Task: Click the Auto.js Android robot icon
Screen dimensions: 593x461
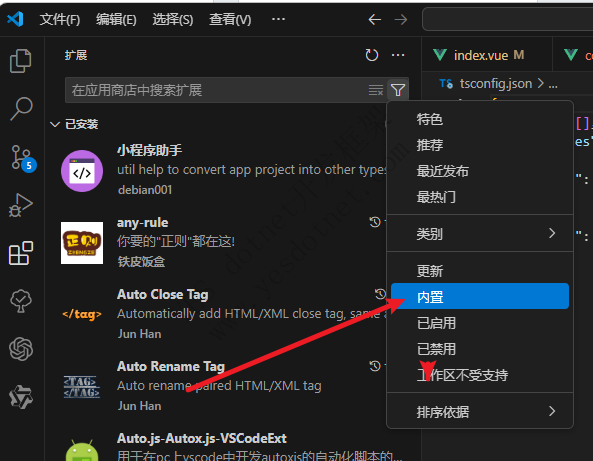Action: tap(82, 450)
